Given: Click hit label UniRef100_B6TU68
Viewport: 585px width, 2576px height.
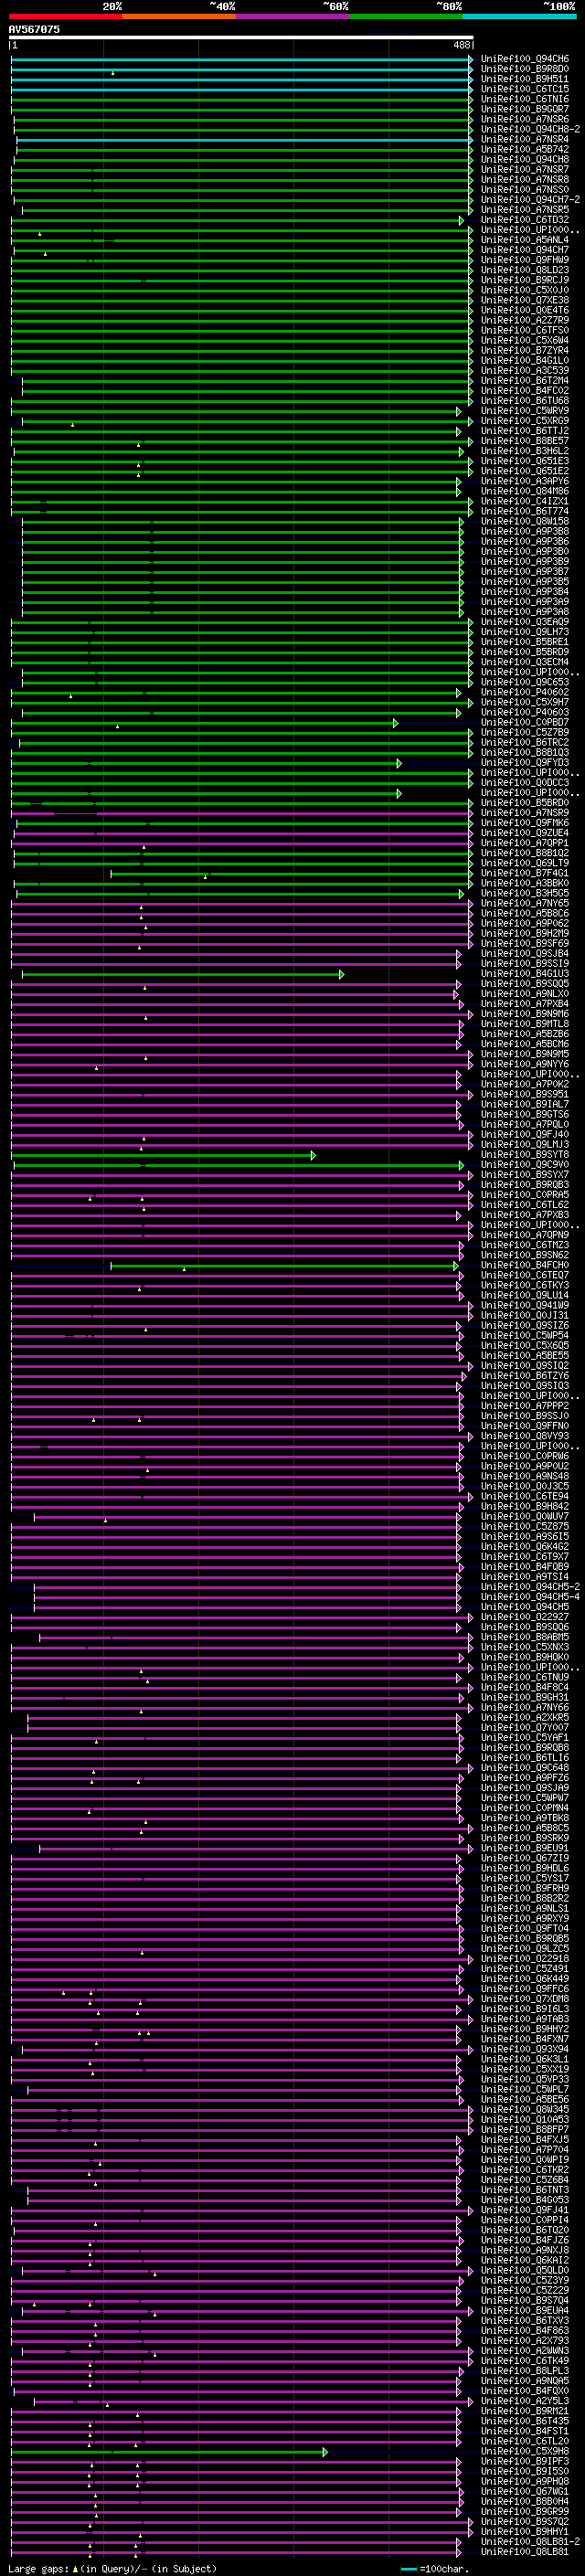Looking at the screenshot, I should pos(525,401).
